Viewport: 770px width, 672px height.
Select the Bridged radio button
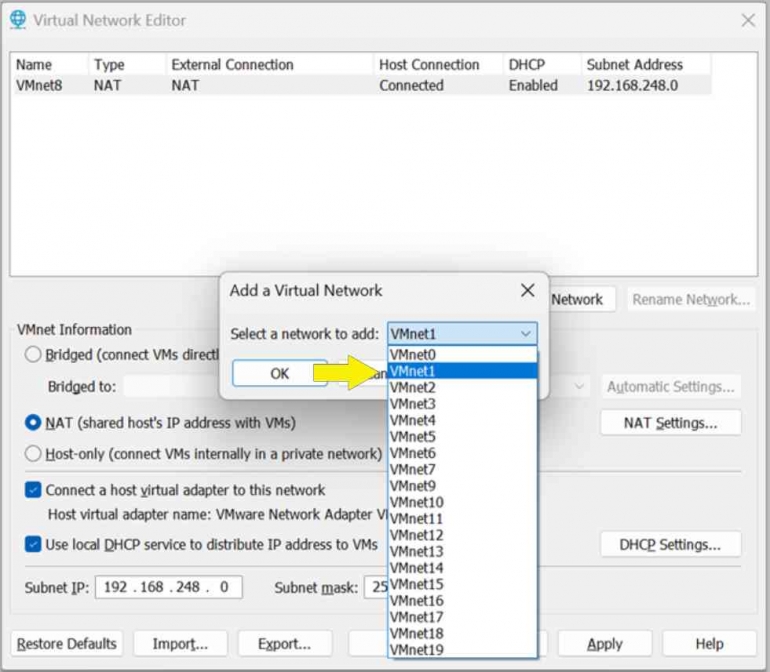point(34,354)
